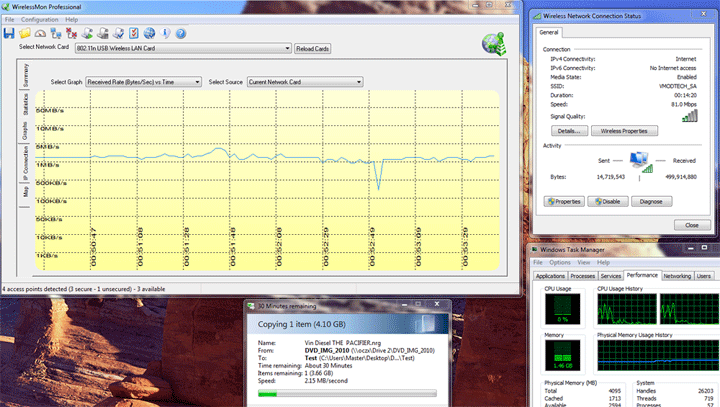720x407 pixels.
Task: Click the info speech bubble icon
Action: coord(165,33)
